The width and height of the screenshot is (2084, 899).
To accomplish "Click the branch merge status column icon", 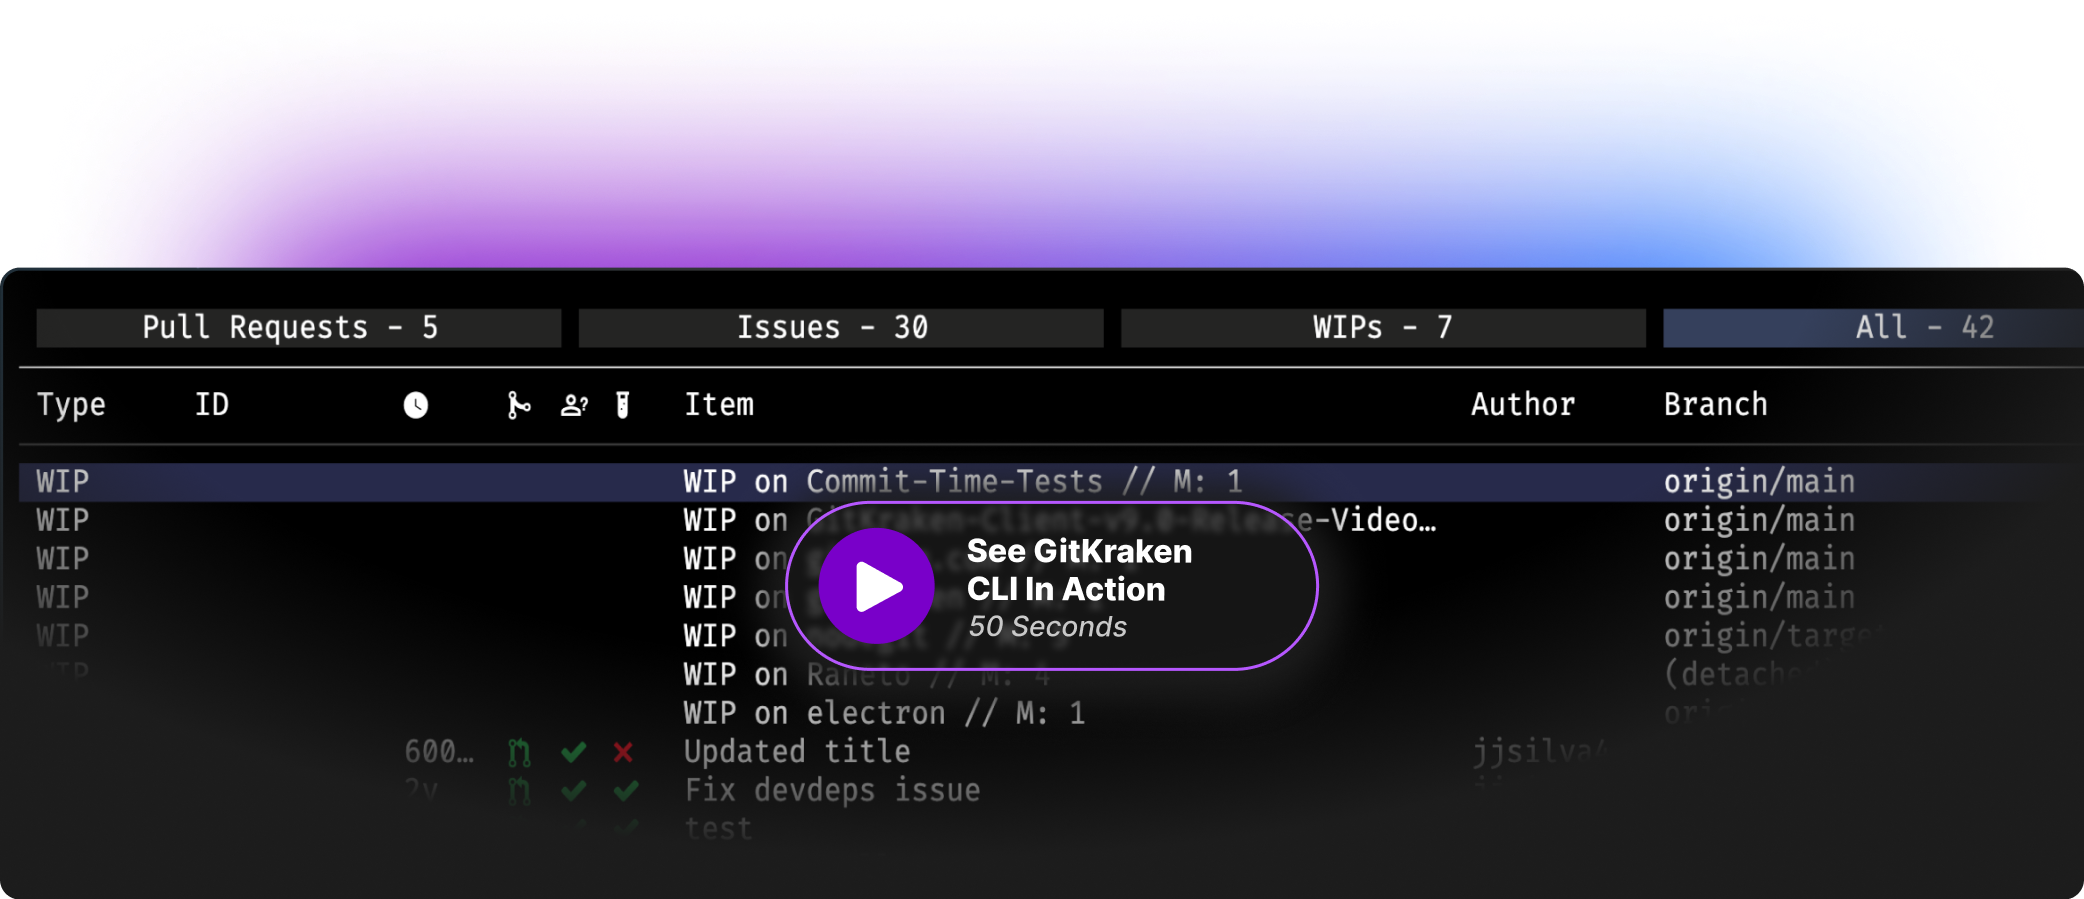I will coord(518,405).
